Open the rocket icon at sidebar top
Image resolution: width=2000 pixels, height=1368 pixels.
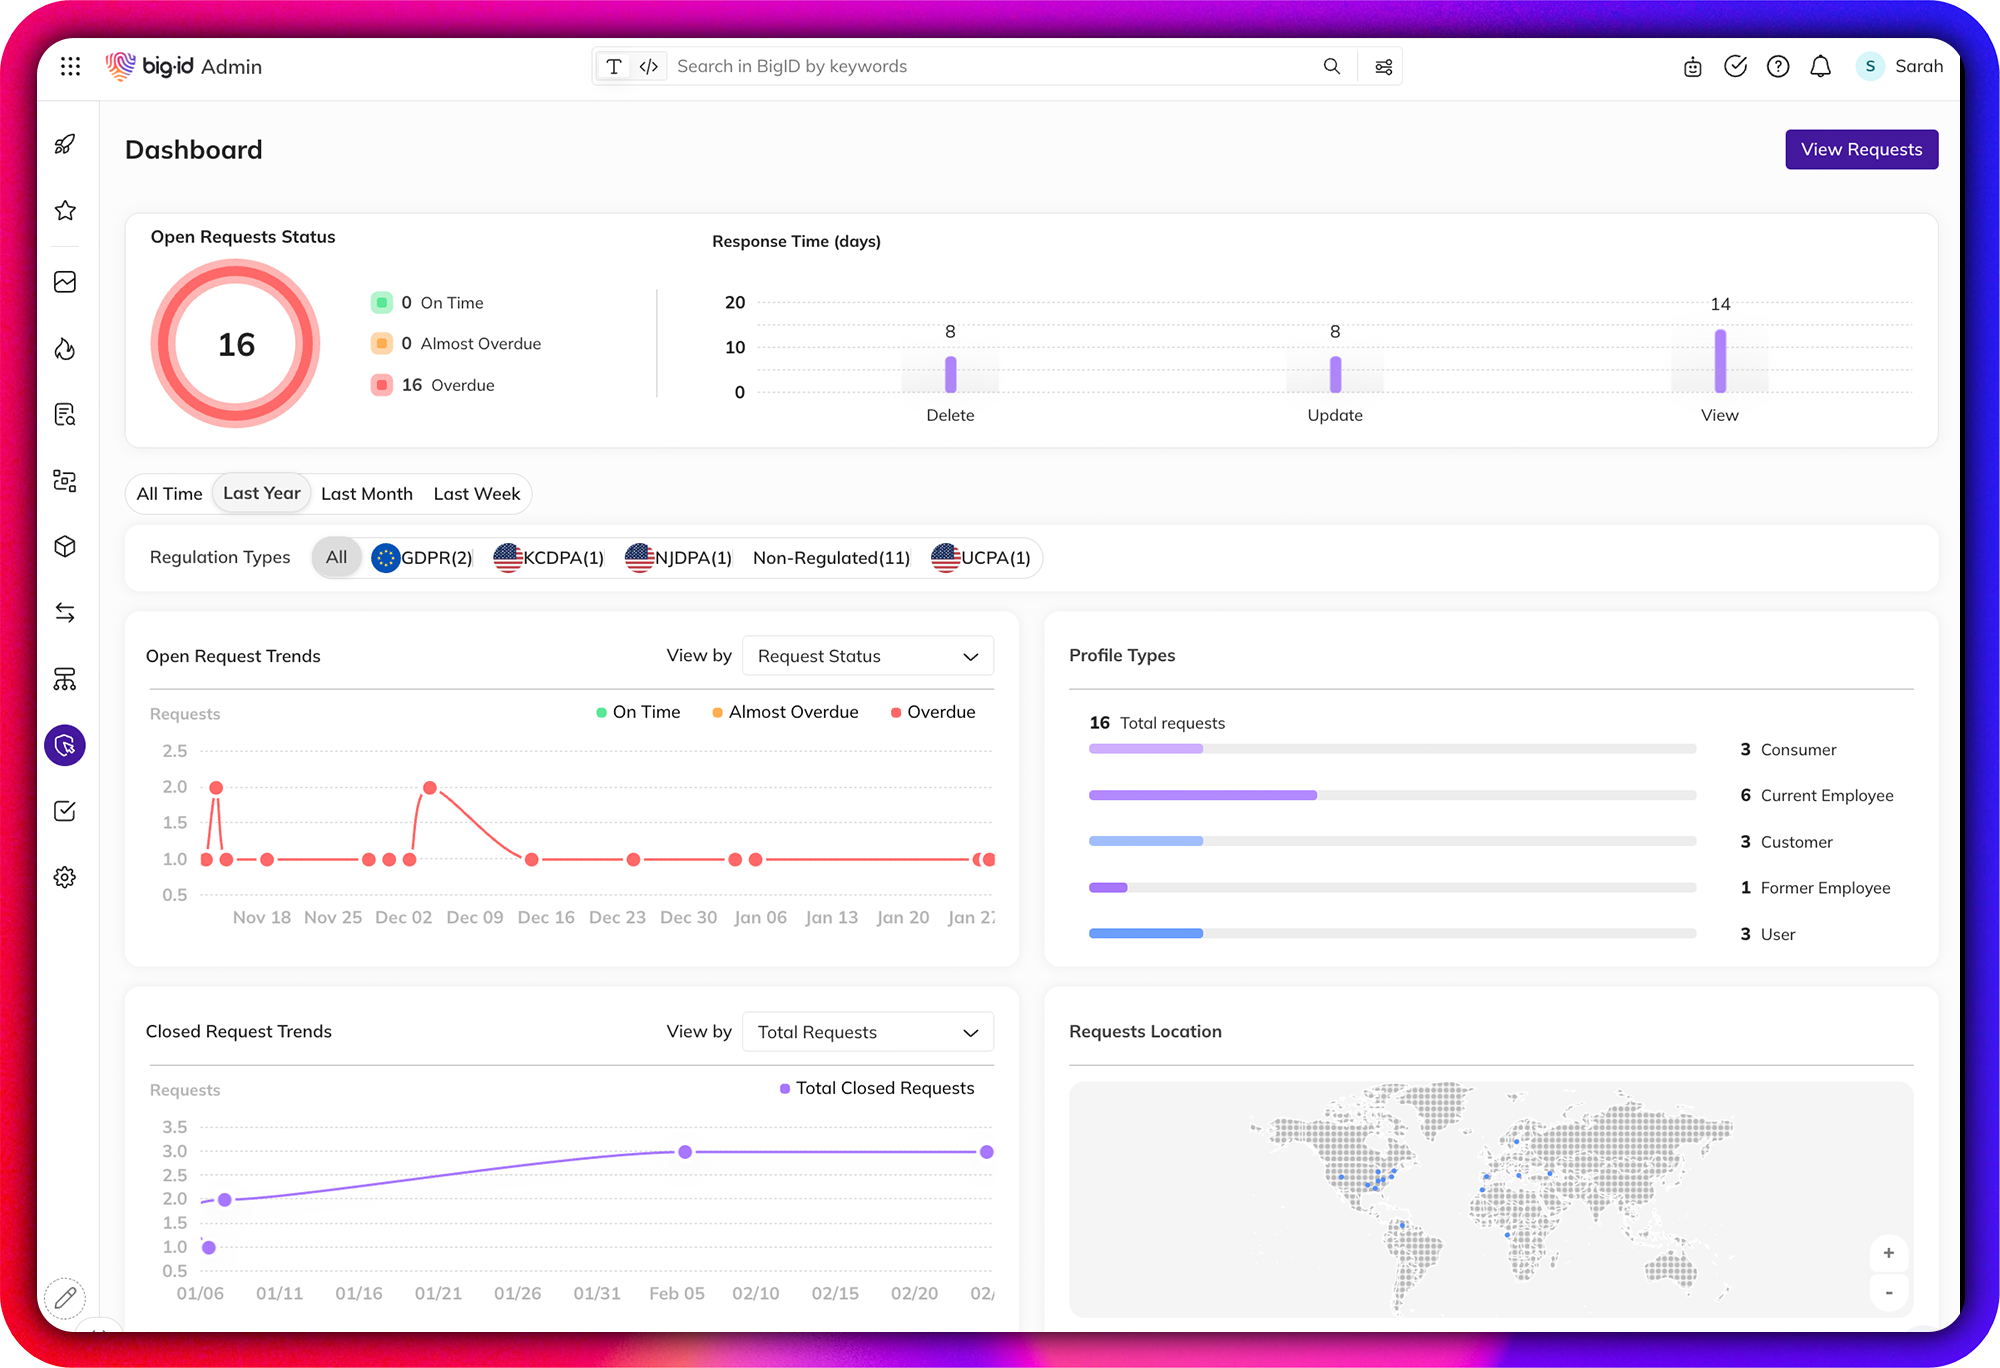coord(65,144)
